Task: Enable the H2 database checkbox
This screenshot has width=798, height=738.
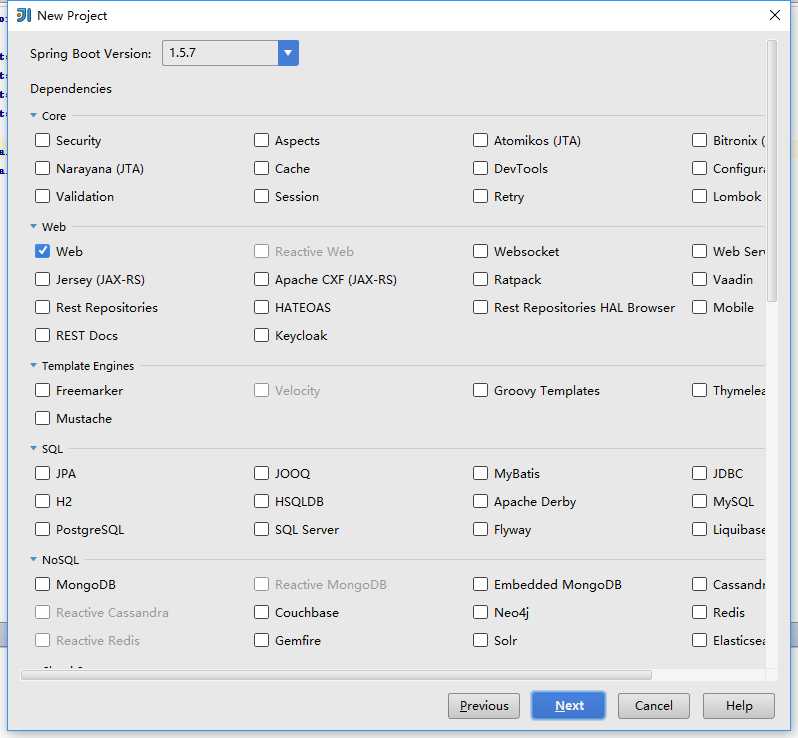Action: click(x=42, y=501)
